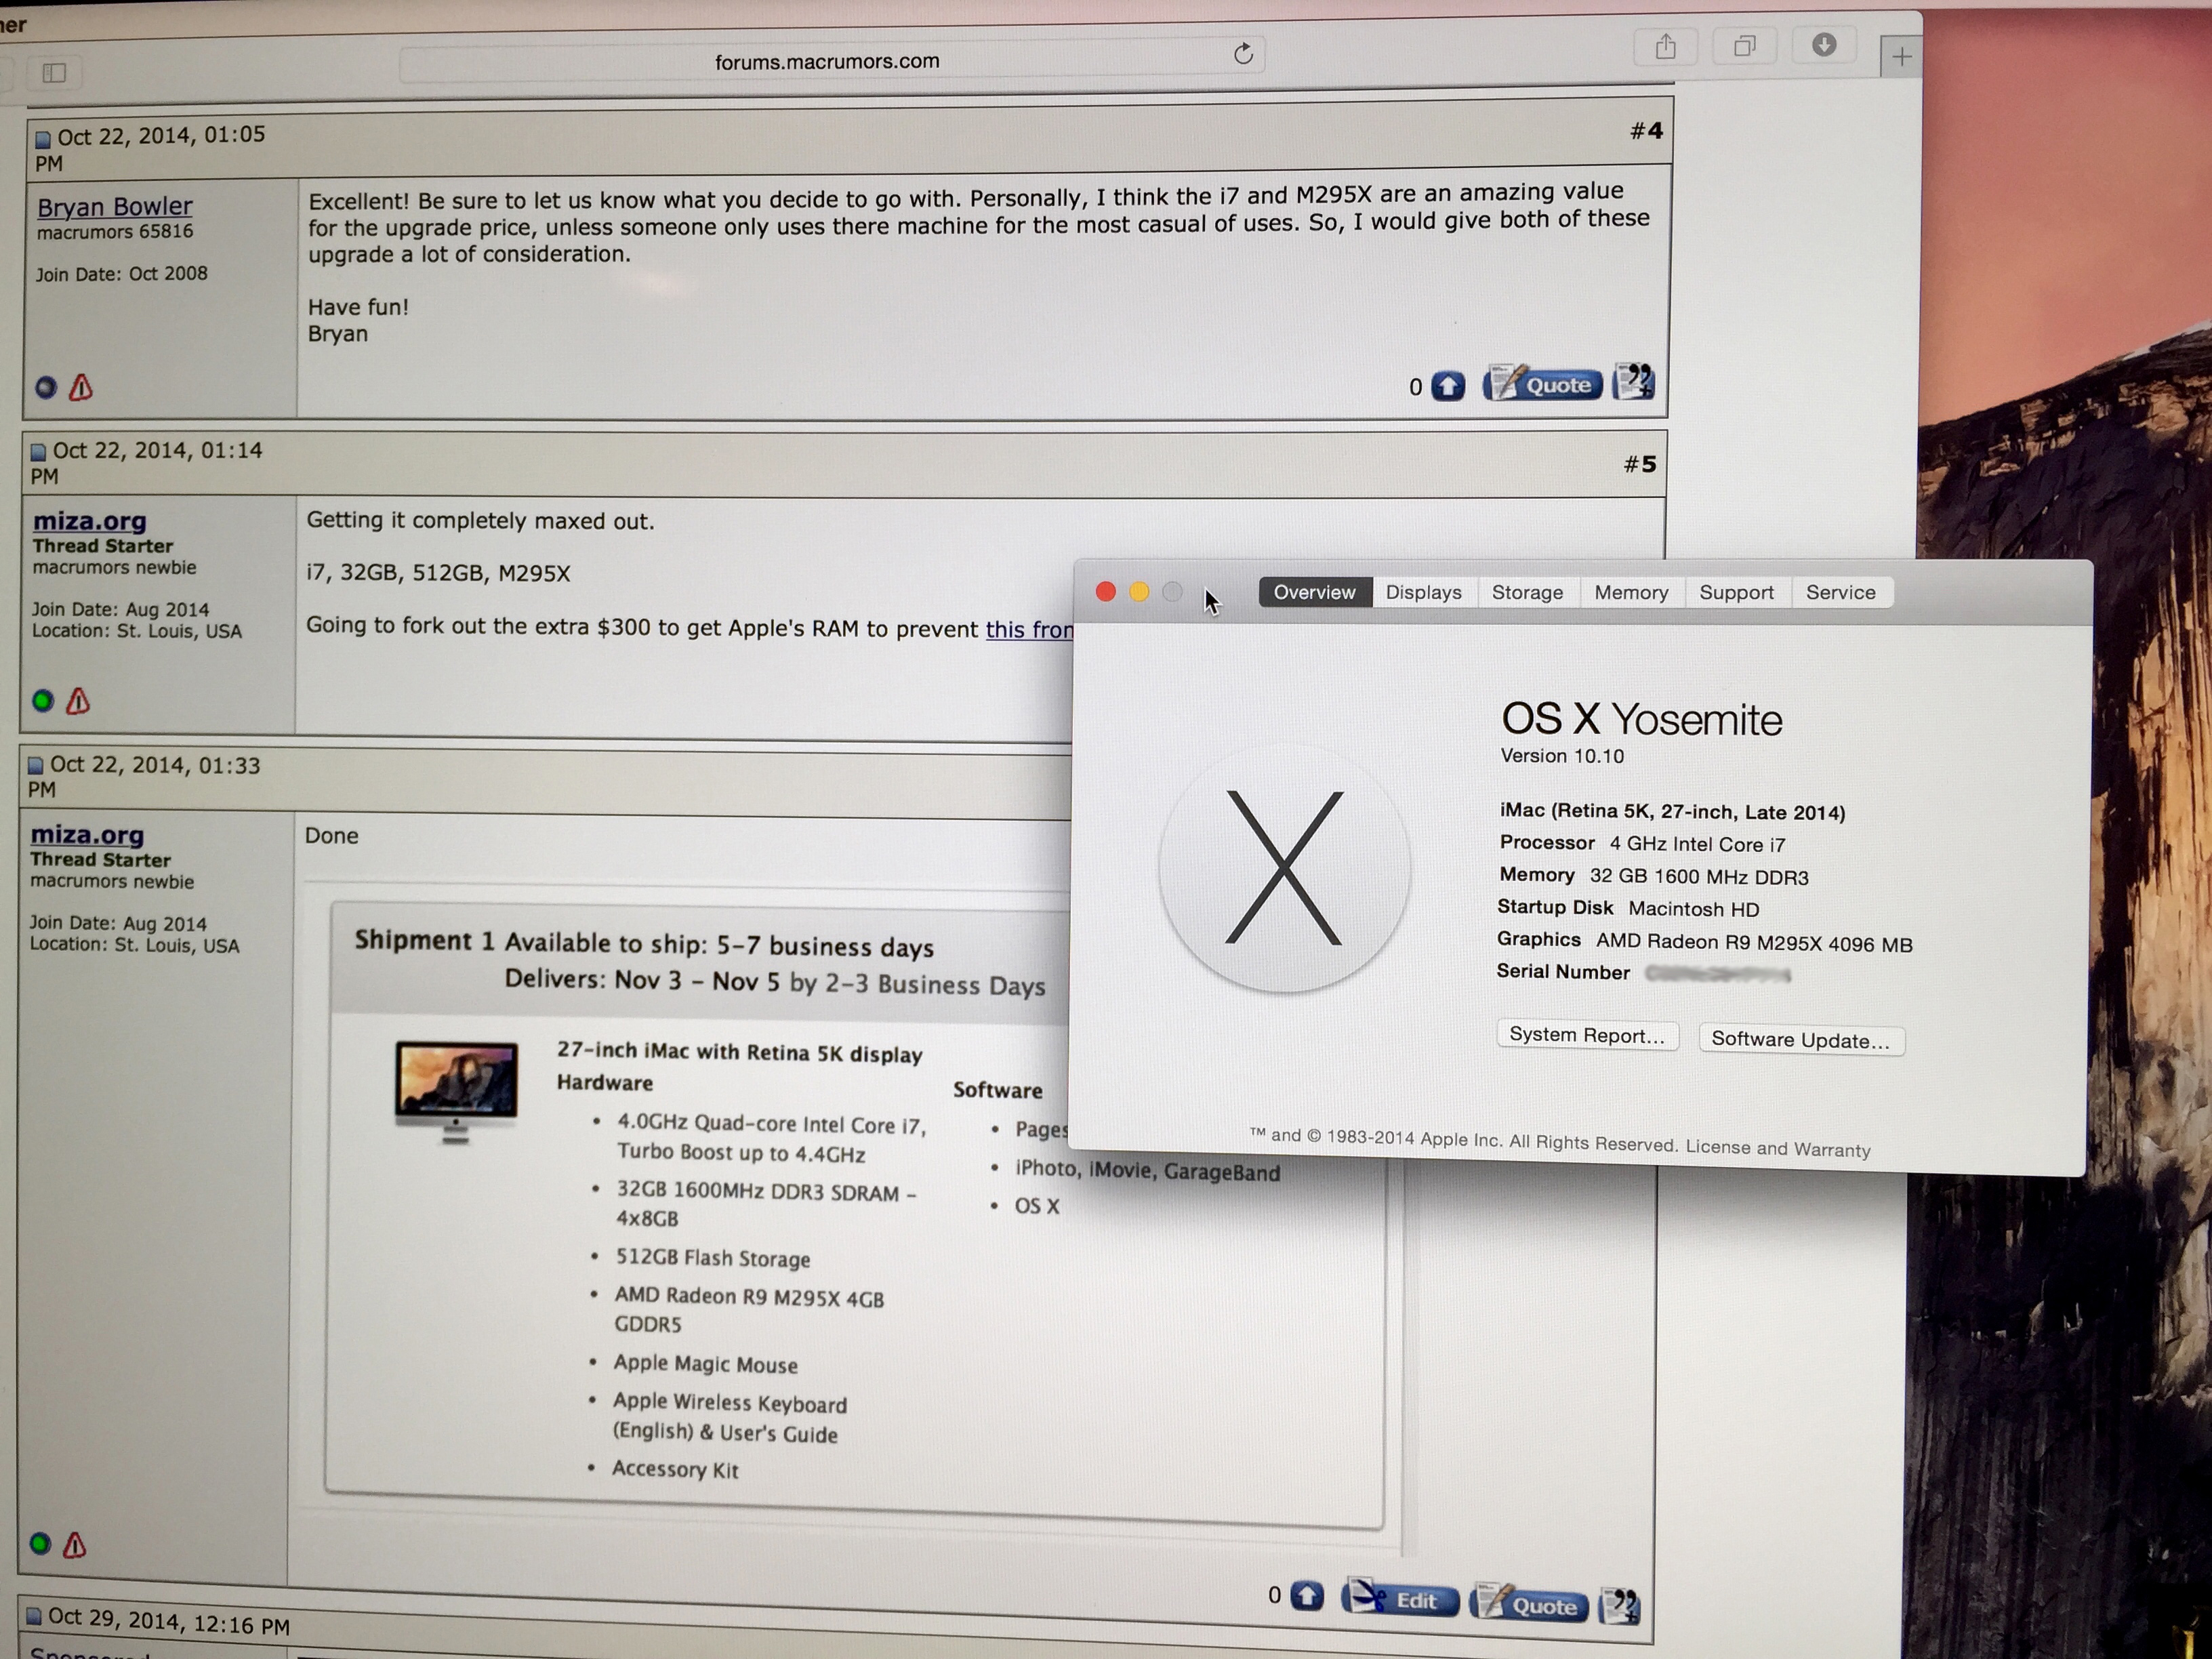
Task: Click post icon beside Oct 22, 01:33 PM
Action: 36,766
